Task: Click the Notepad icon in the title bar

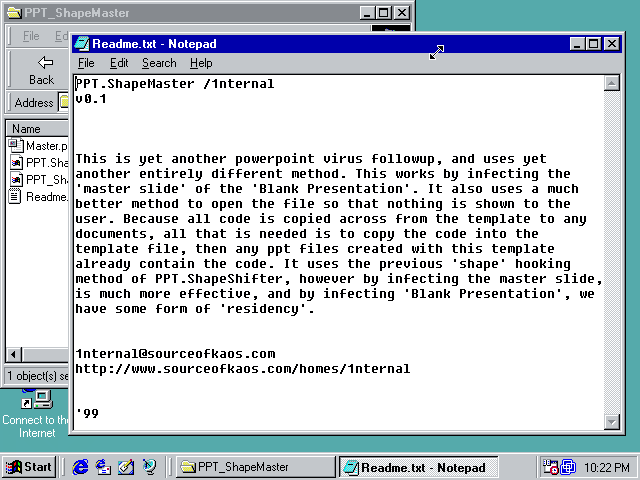Action: click(x=82, y=44)
